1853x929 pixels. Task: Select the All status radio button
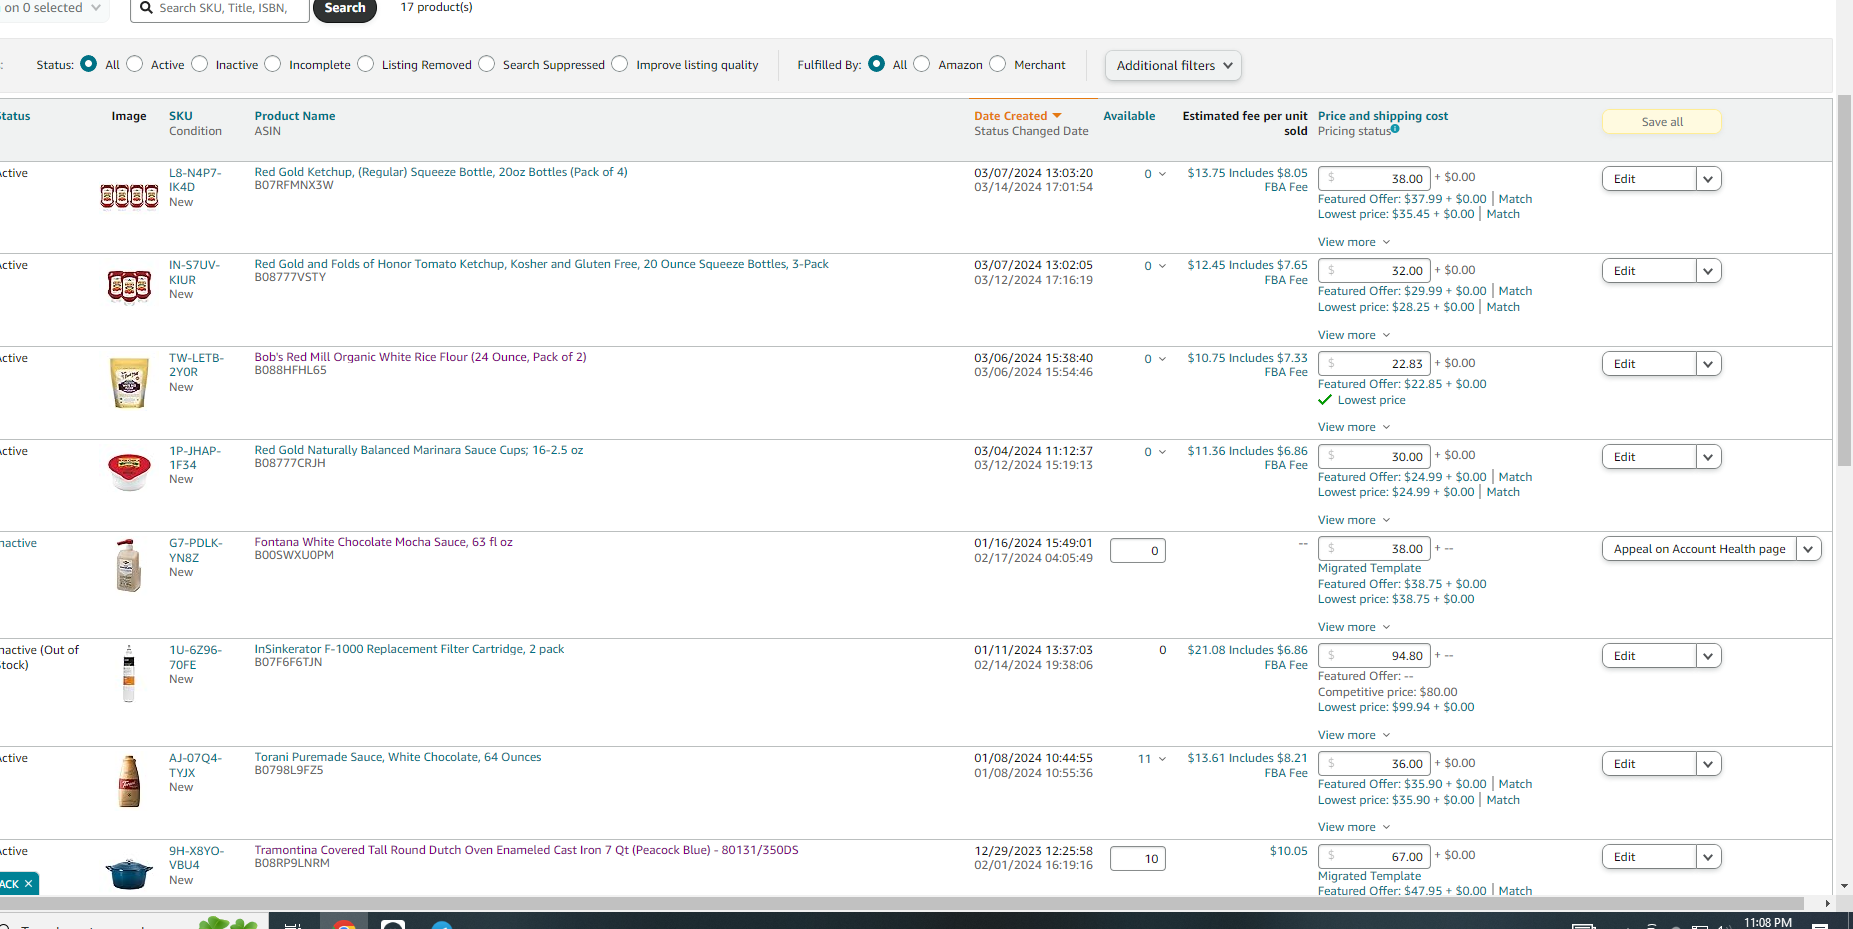[89, 64]
